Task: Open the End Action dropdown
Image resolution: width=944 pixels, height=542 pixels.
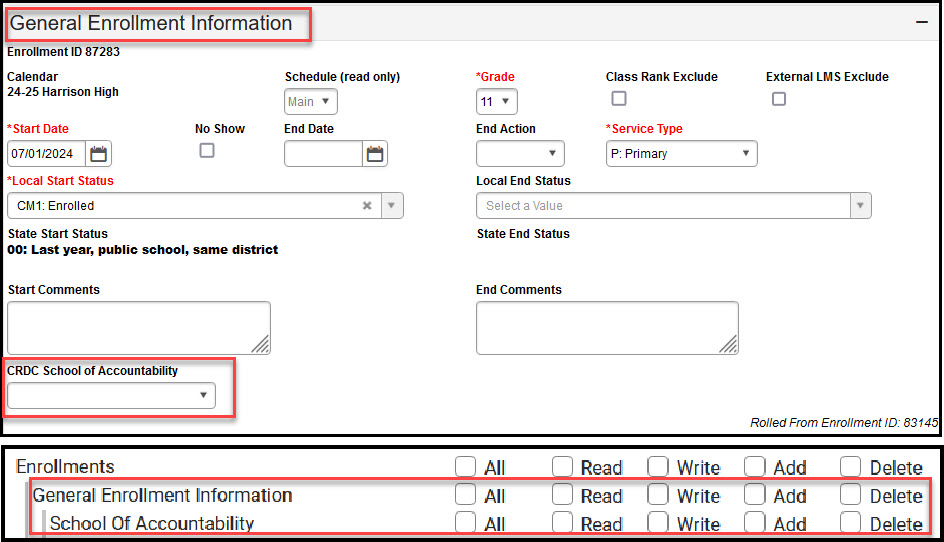Action: (520, 154)
